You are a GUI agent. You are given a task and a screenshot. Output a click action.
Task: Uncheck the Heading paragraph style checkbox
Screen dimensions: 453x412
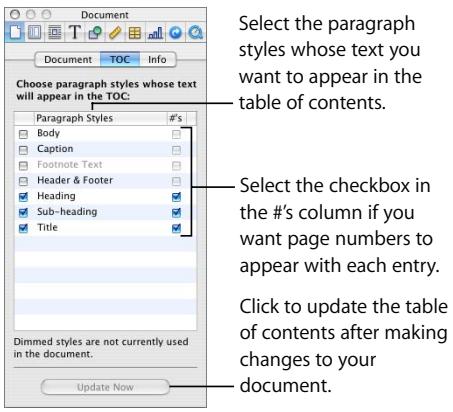point(23,197)
